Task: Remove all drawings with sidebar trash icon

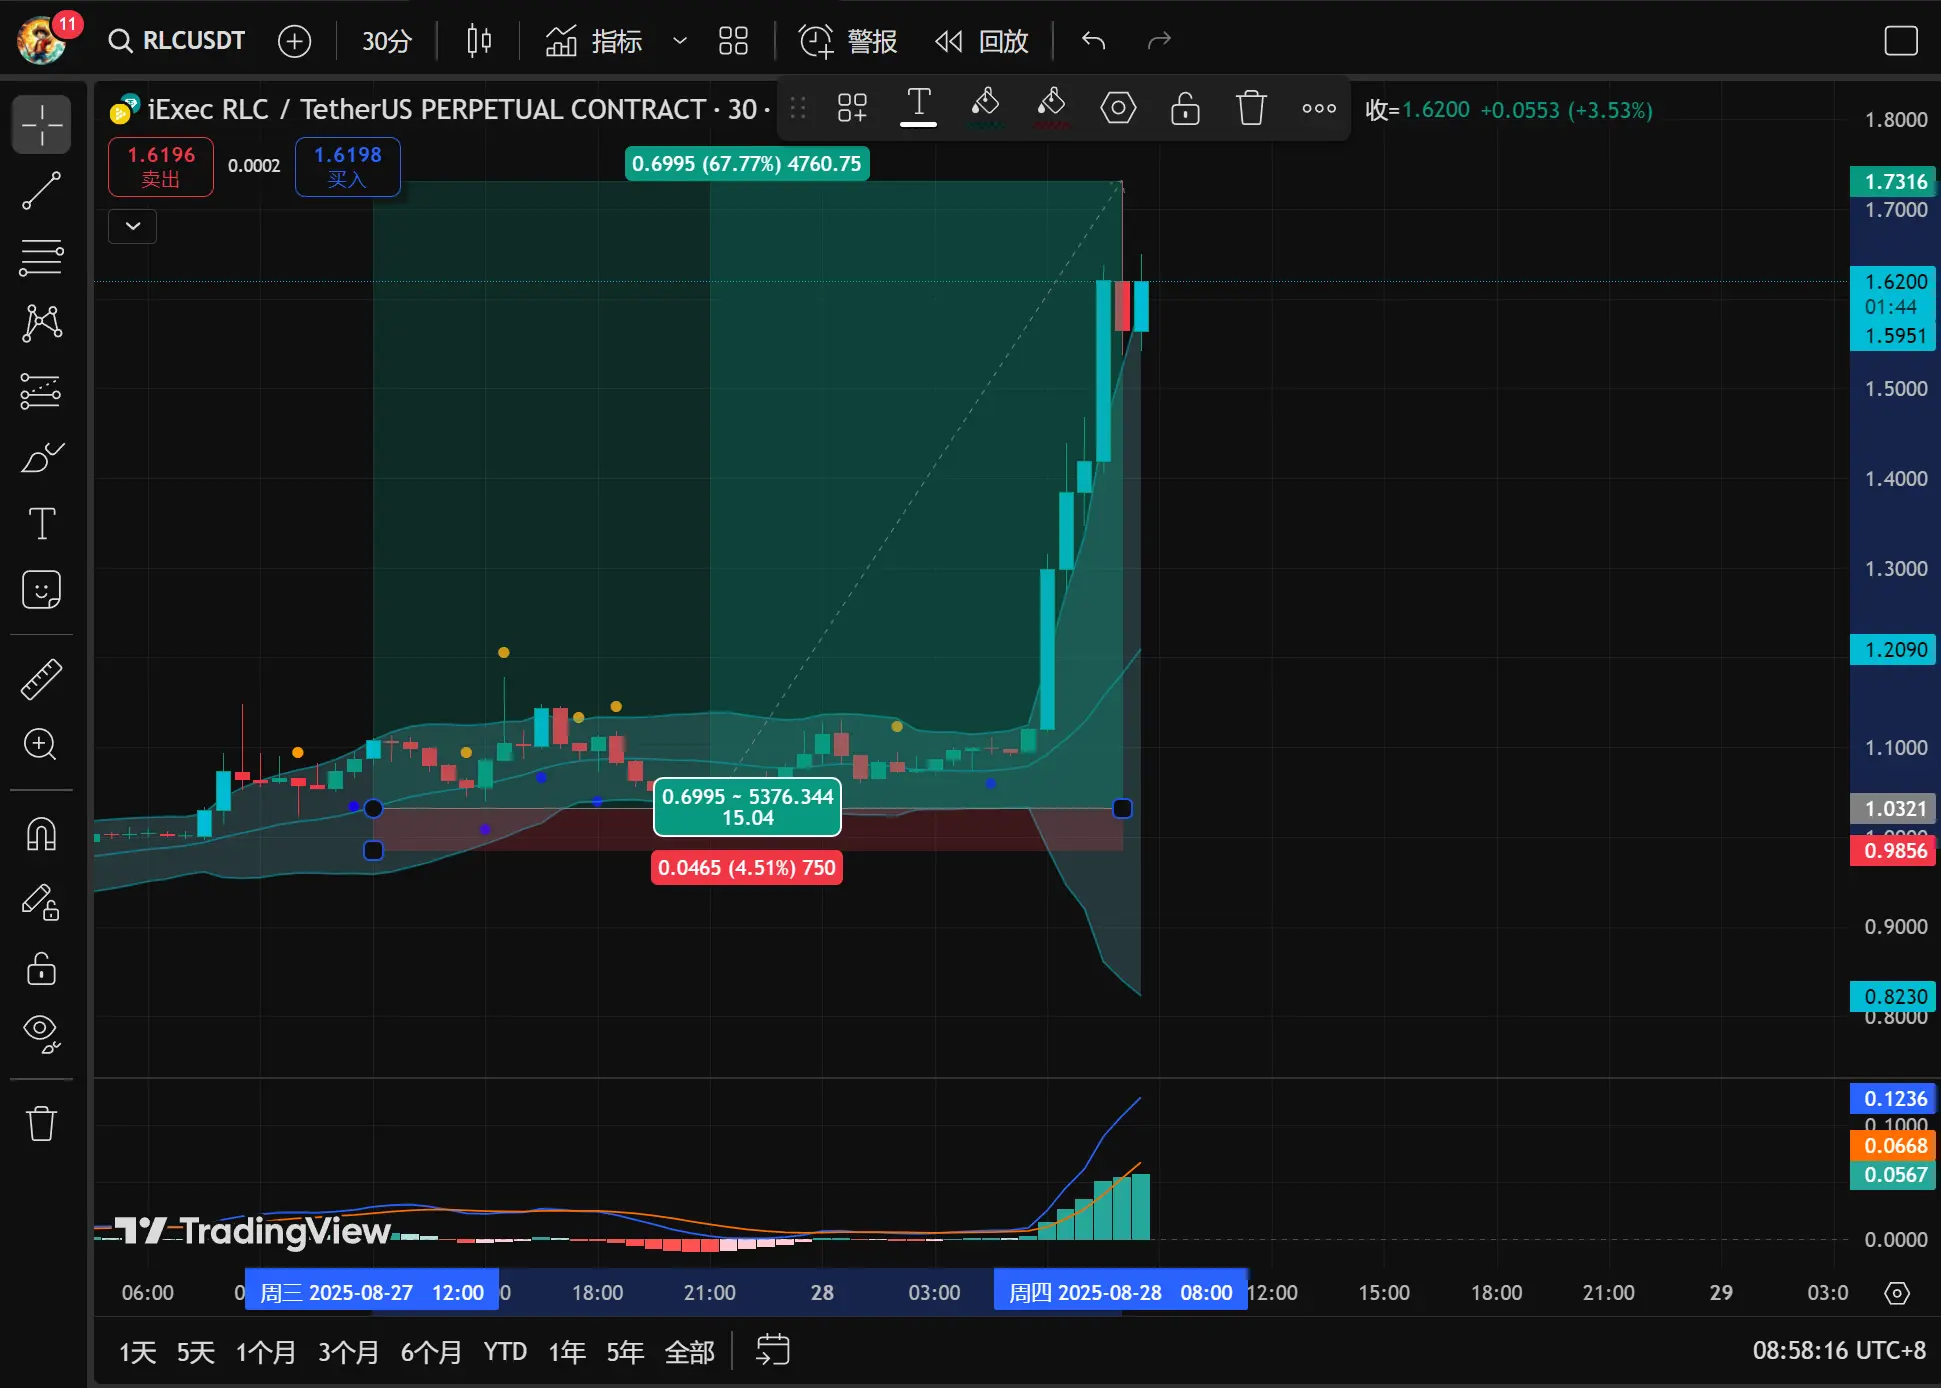Action: pyautogui.click(x=42, y=1123)
